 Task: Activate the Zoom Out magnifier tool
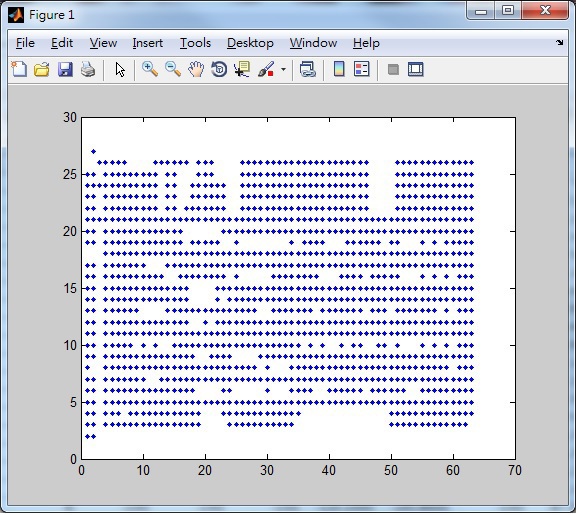pyautogui.click(x=173, y=69)
